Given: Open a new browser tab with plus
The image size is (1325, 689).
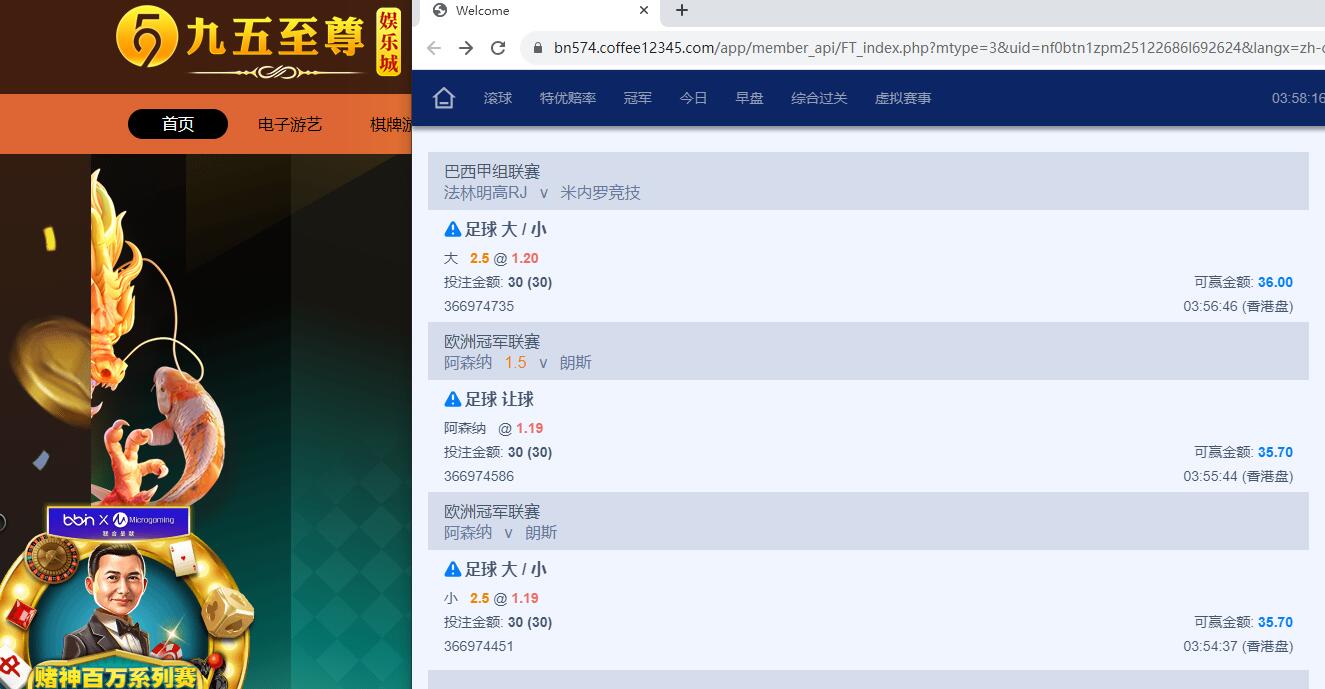Looking at the screenshot, I should (682, 10).
